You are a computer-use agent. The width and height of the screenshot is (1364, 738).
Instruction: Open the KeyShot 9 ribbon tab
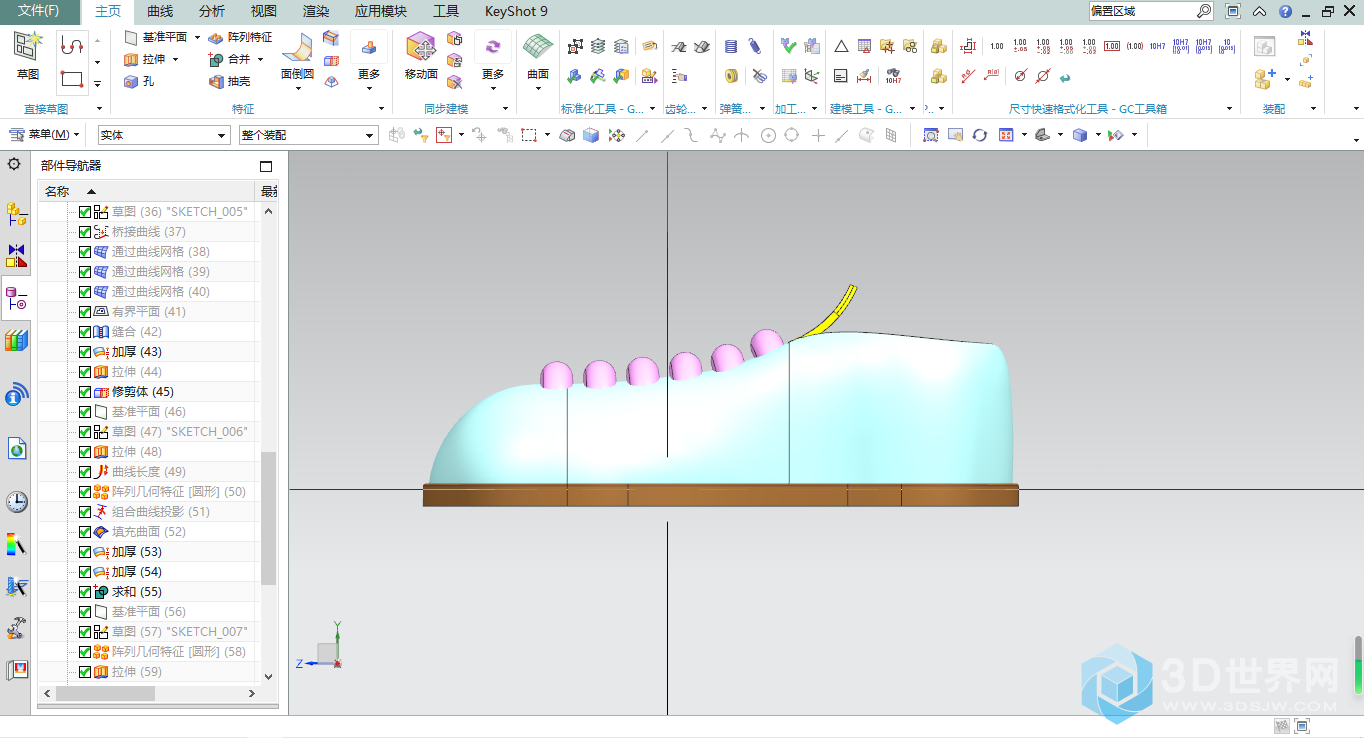(516, 11)
